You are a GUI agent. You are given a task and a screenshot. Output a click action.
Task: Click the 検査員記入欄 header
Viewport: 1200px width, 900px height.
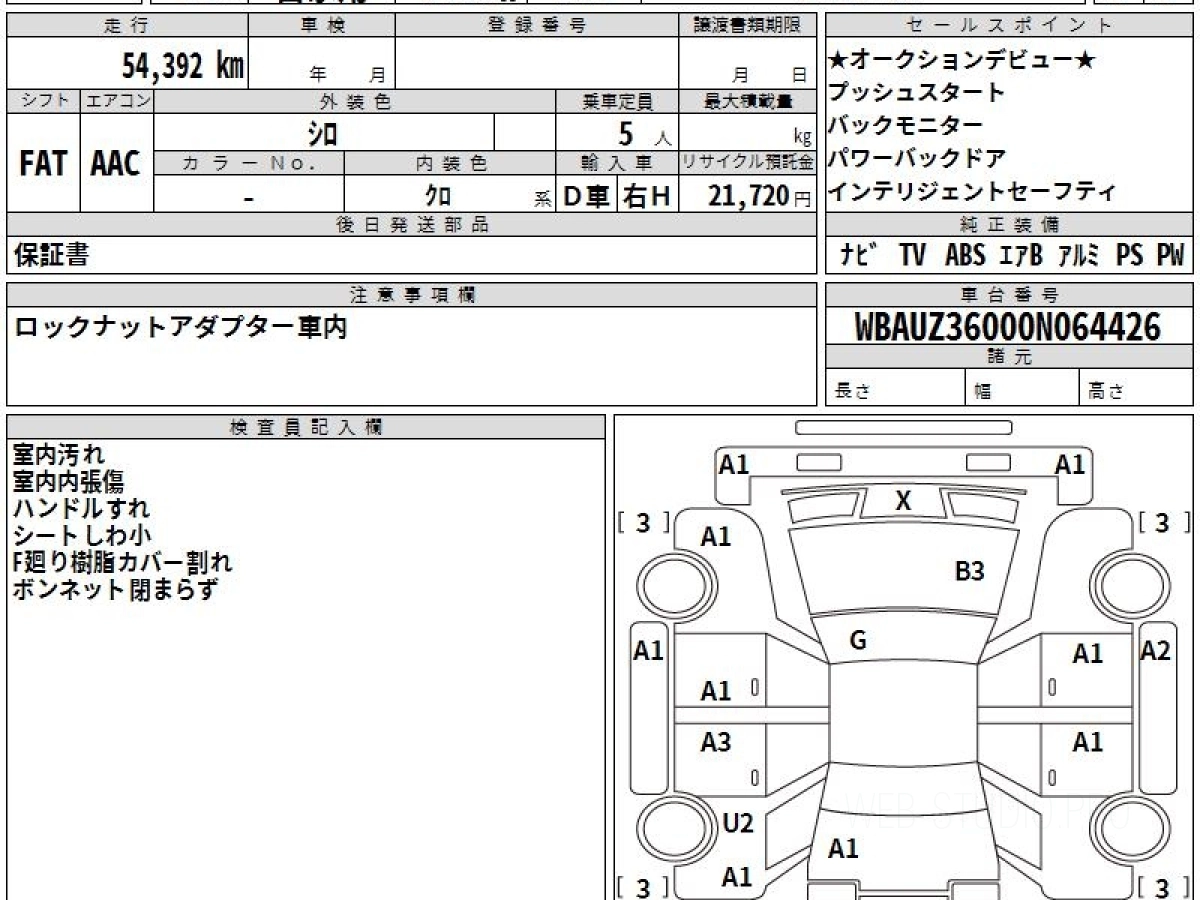click(306, 427)
